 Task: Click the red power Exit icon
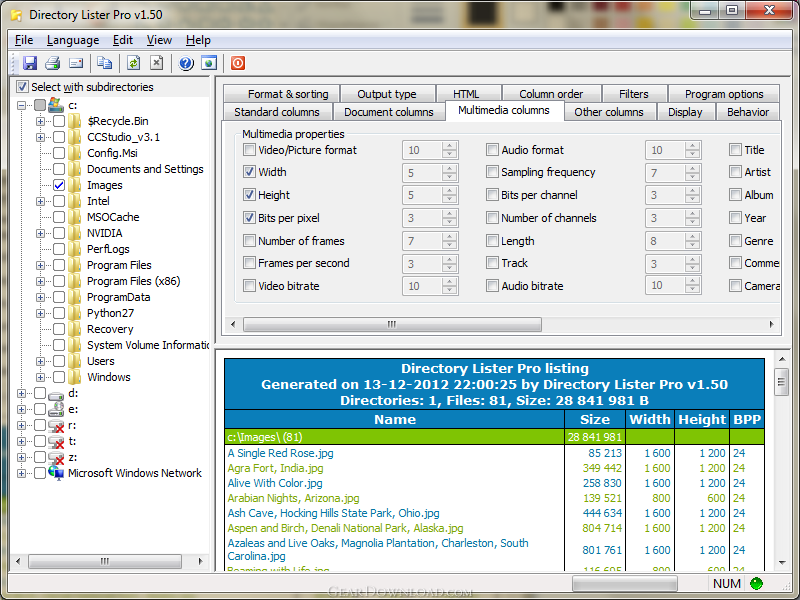pos(238,63)
